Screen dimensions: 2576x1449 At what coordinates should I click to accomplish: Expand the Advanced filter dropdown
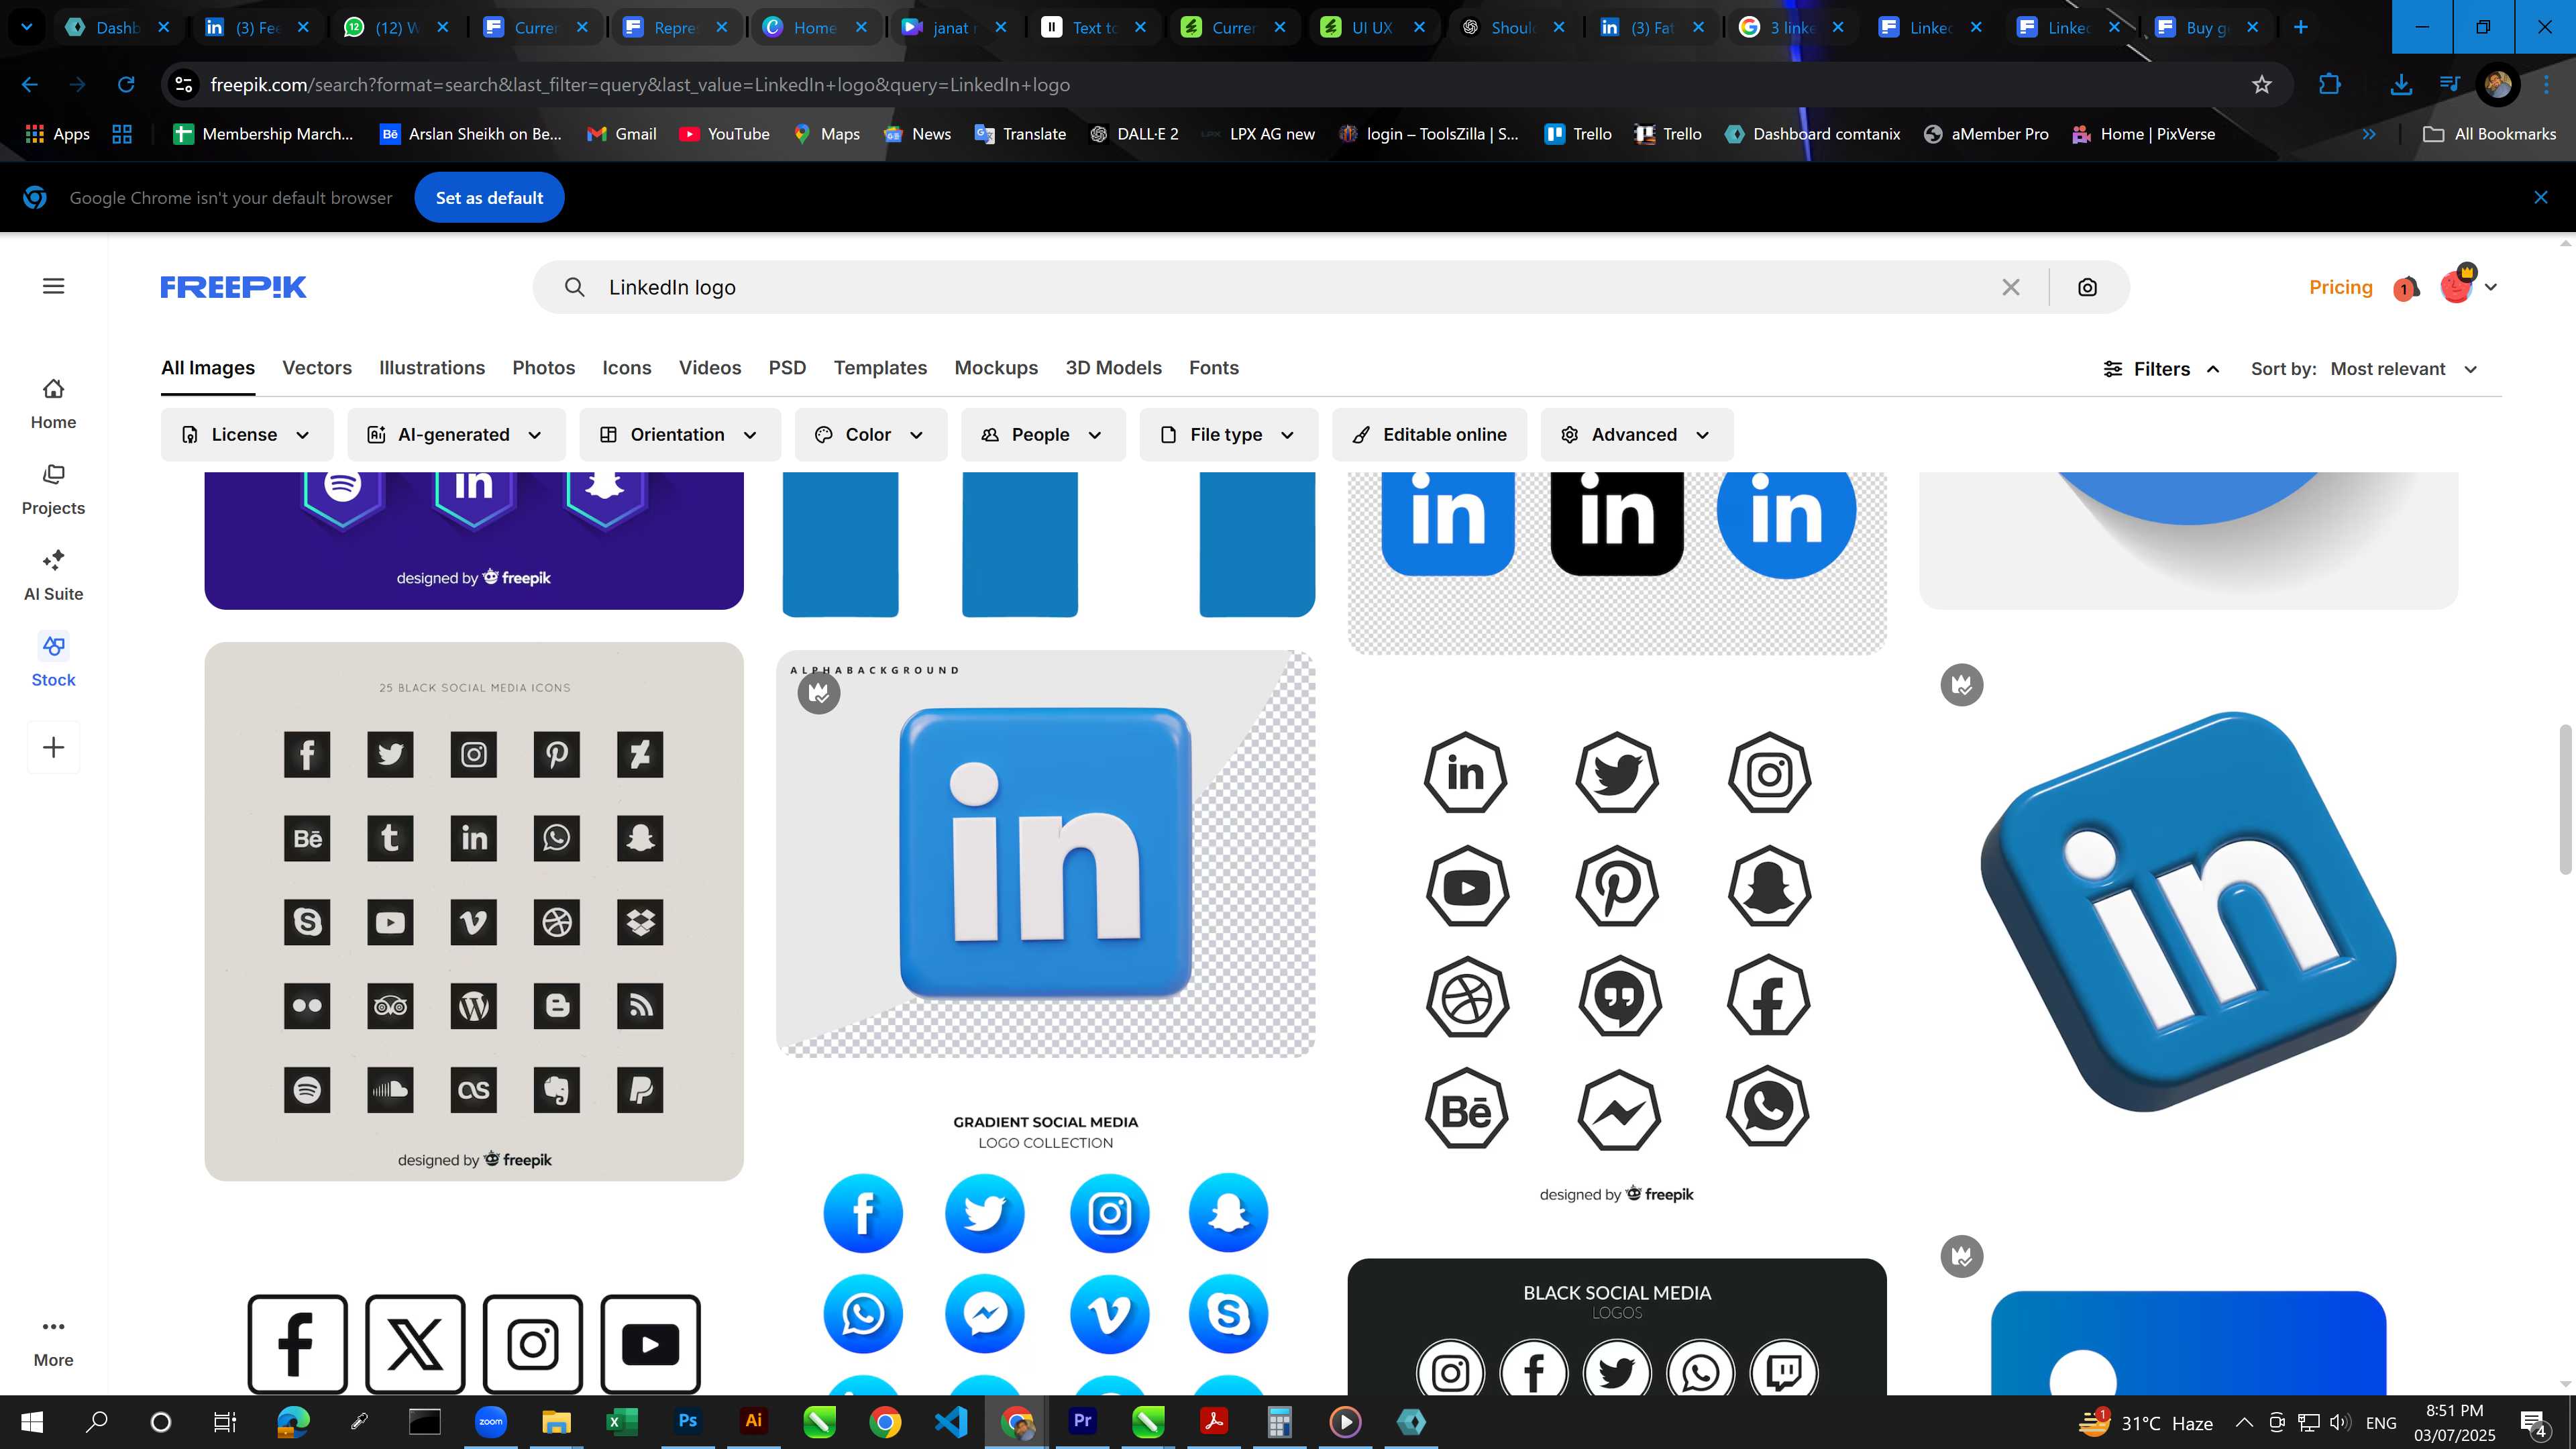[x=1636, y=434]
